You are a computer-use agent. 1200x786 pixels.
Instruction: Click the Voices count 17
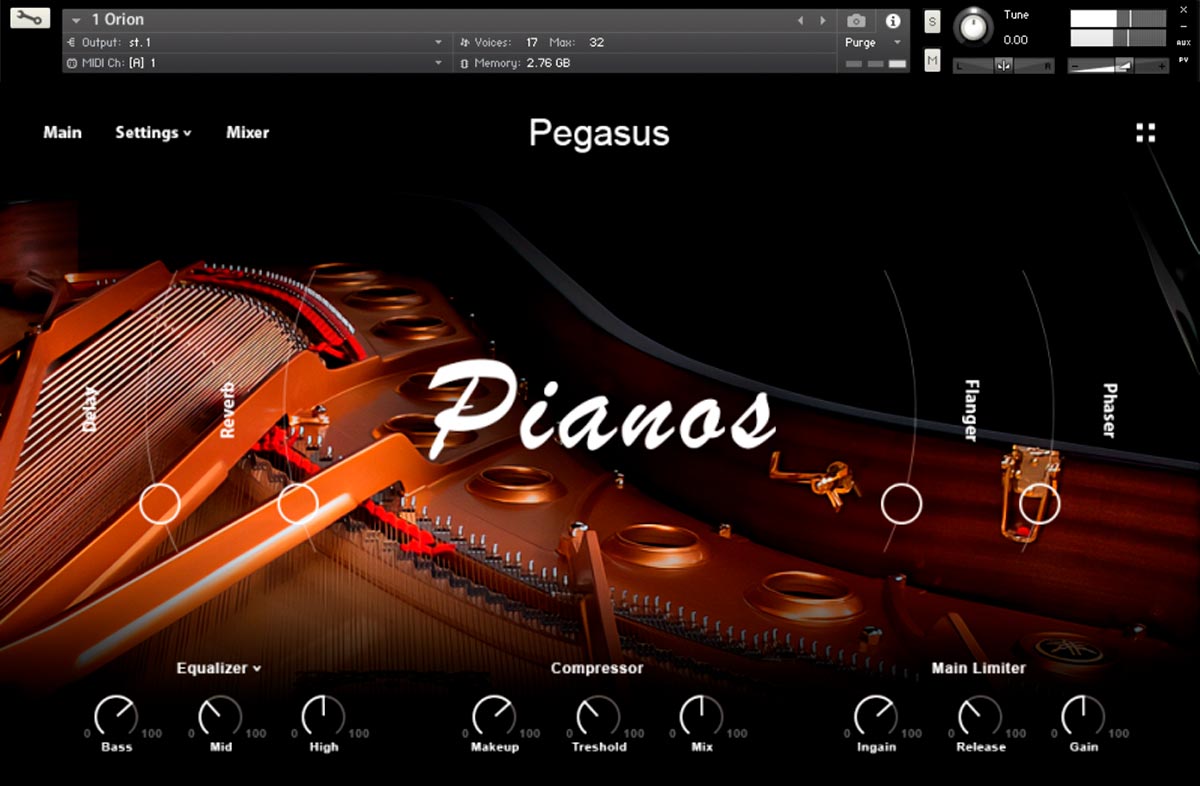[532, 43]
